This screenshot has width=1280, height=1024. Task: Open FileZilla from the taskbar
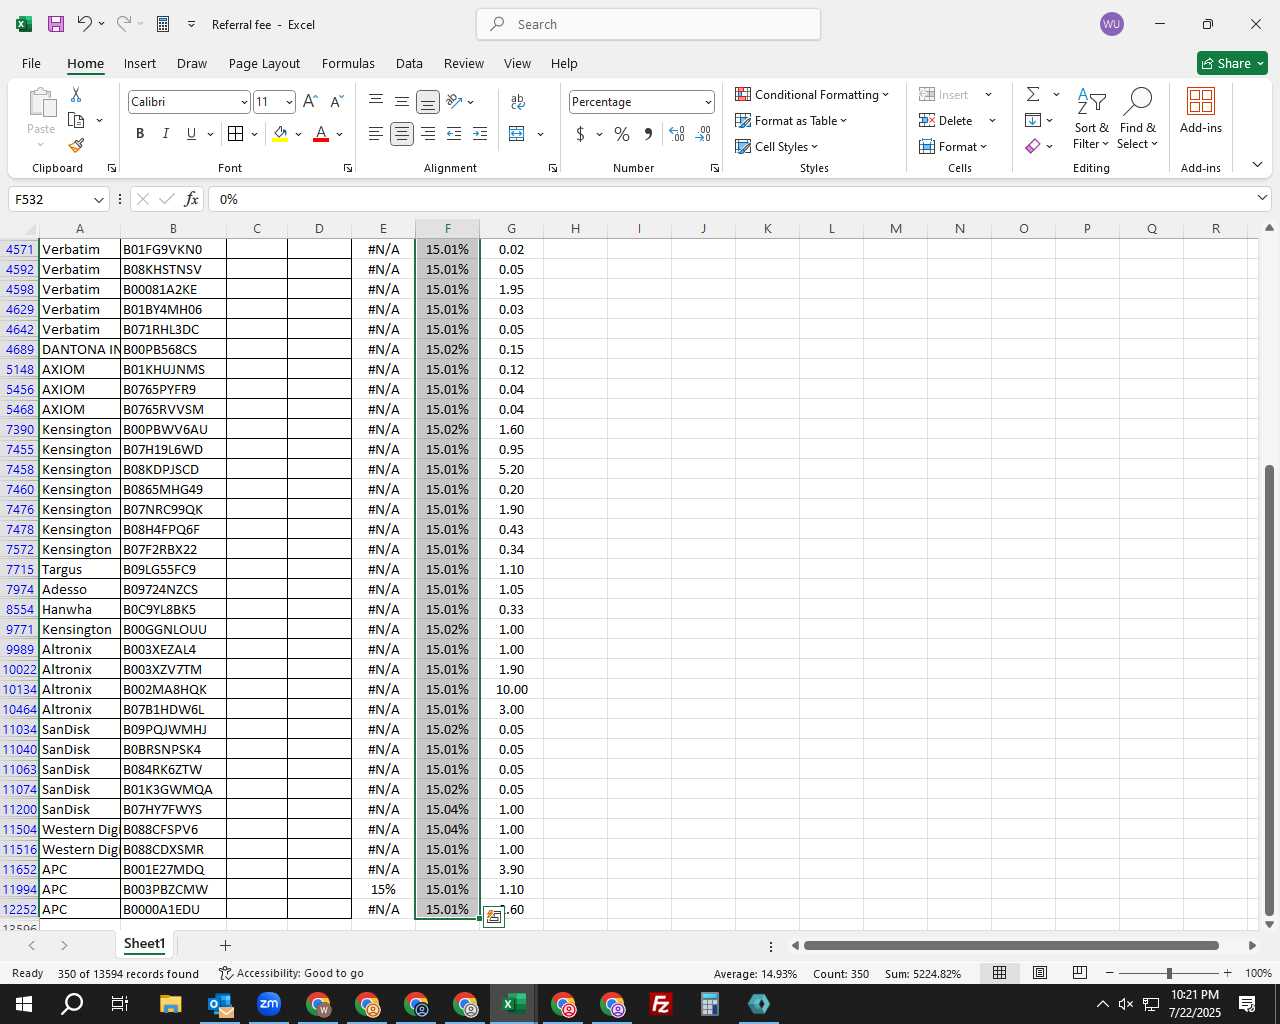tap(660, 1004)
